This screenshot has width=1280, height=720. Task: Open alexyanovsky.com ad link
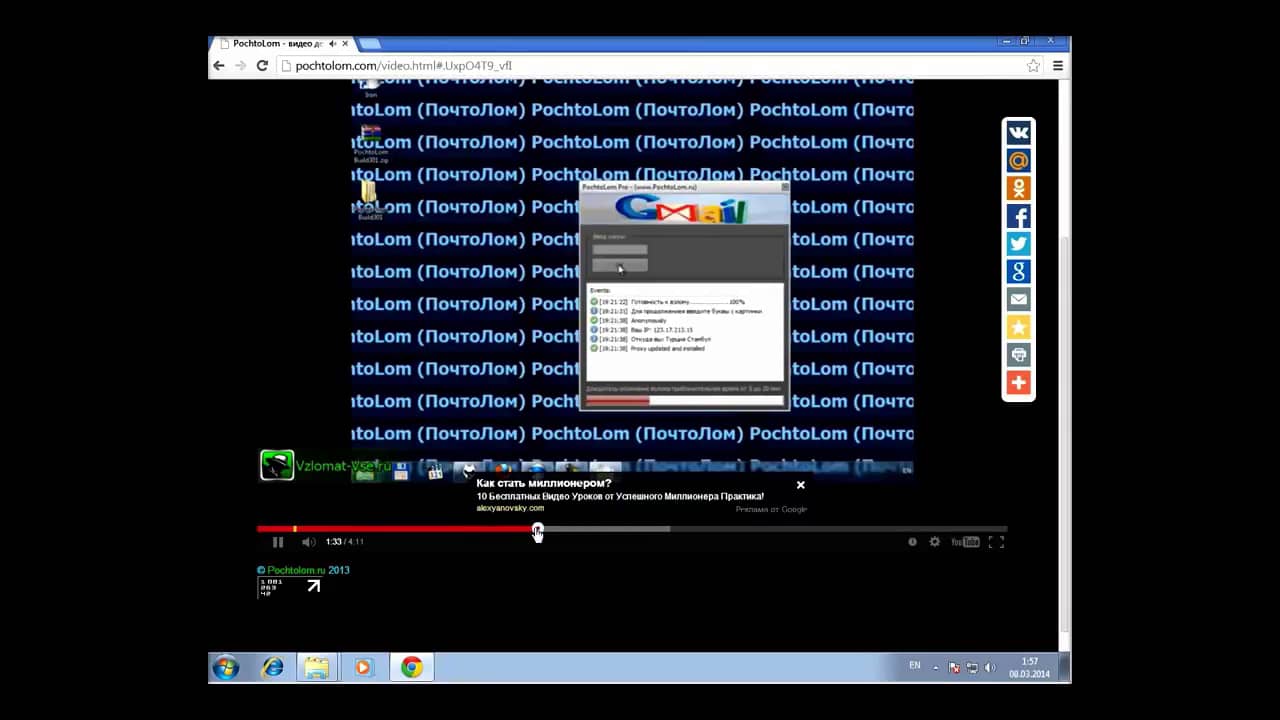click(510, 508)
